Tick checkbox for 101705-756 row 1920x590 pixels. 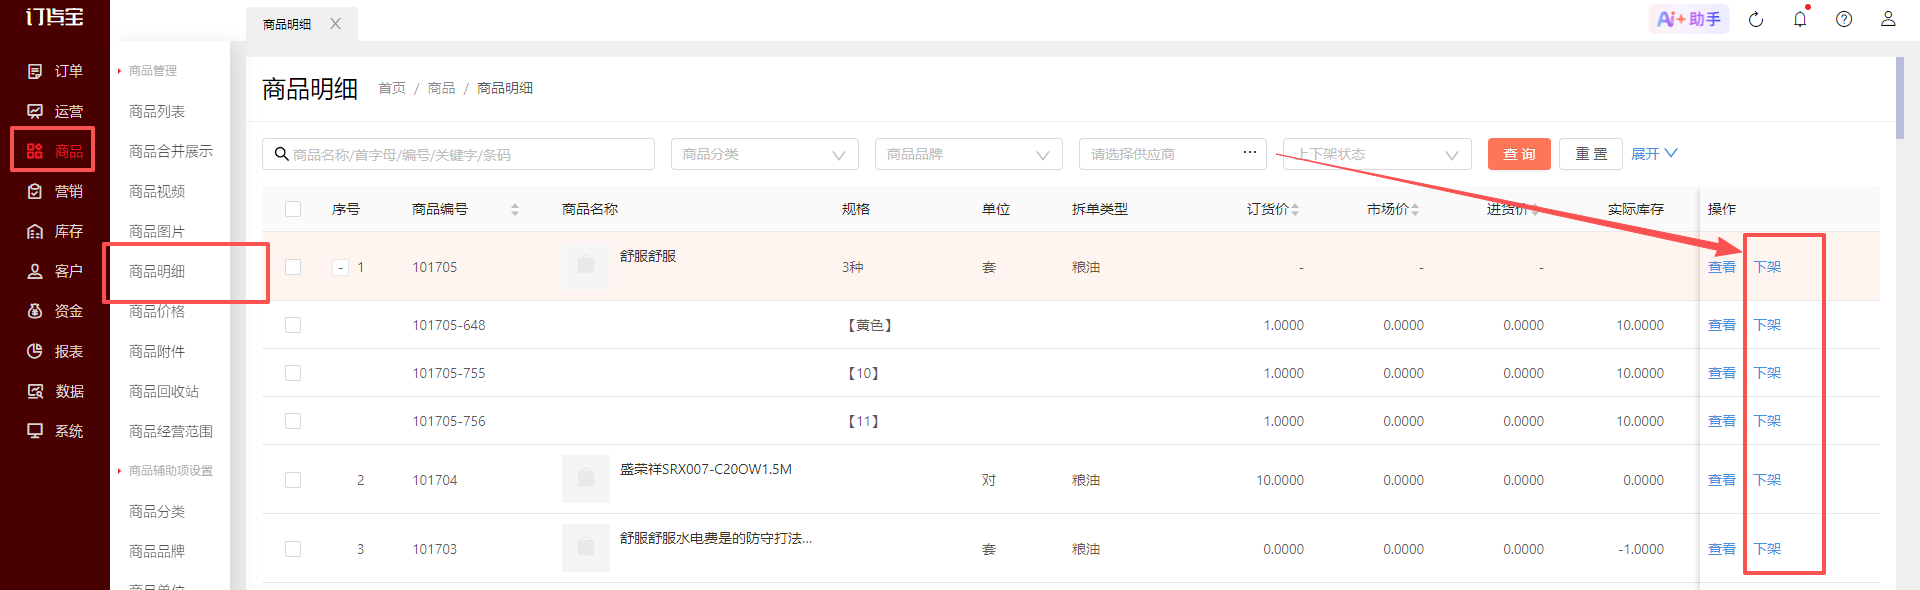pos(293,421)
